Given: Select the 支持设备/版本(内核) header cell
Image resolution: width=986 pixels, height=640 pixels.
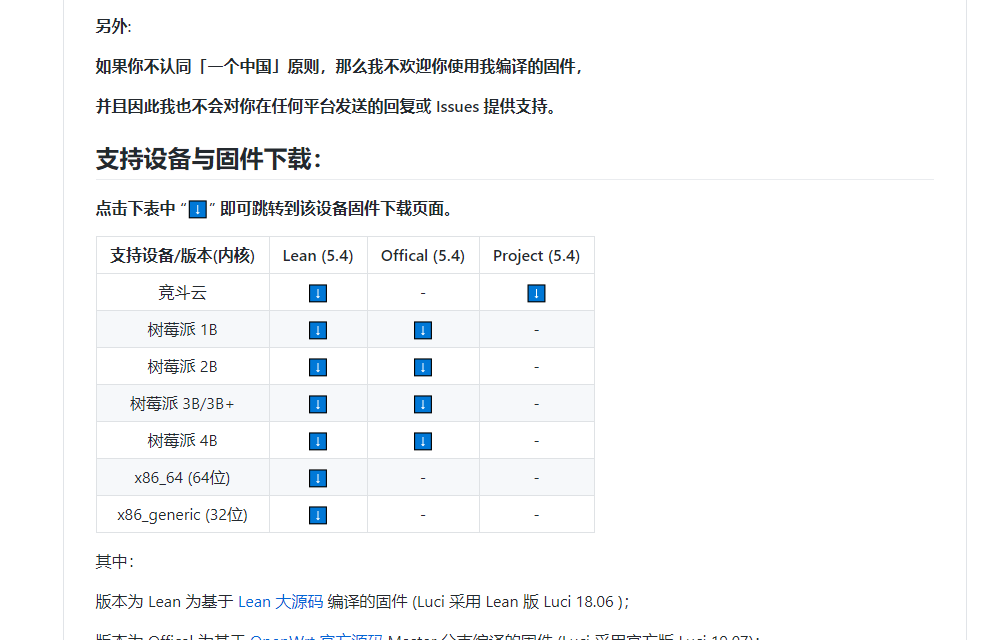Looking at the screenshot, I should coord(182,255).
